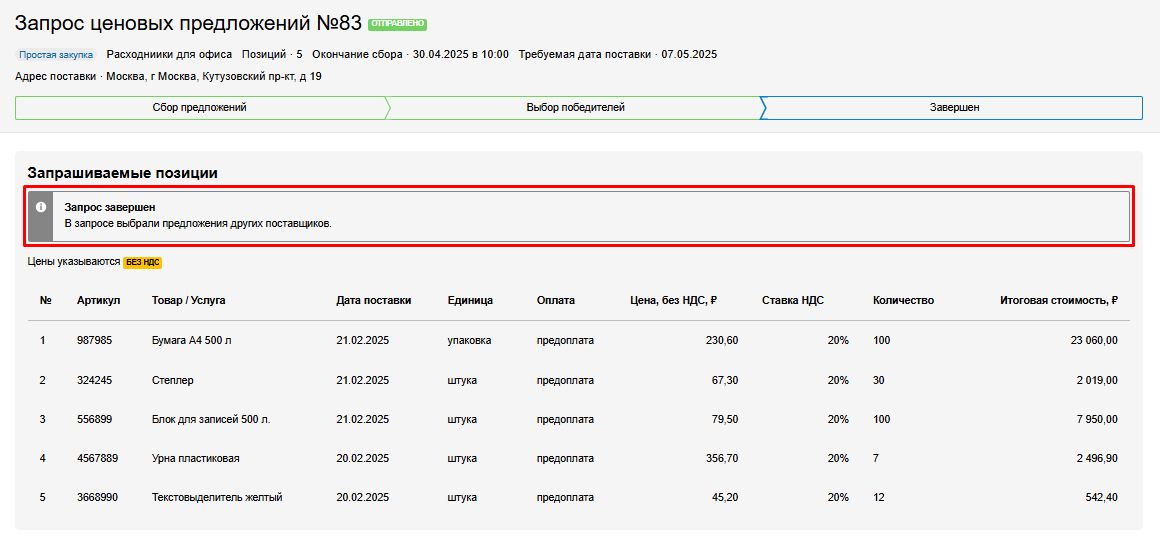1160x539 pixels.
Task: Select the 'Сбор предложений' stage step
Action: (199, 108)
